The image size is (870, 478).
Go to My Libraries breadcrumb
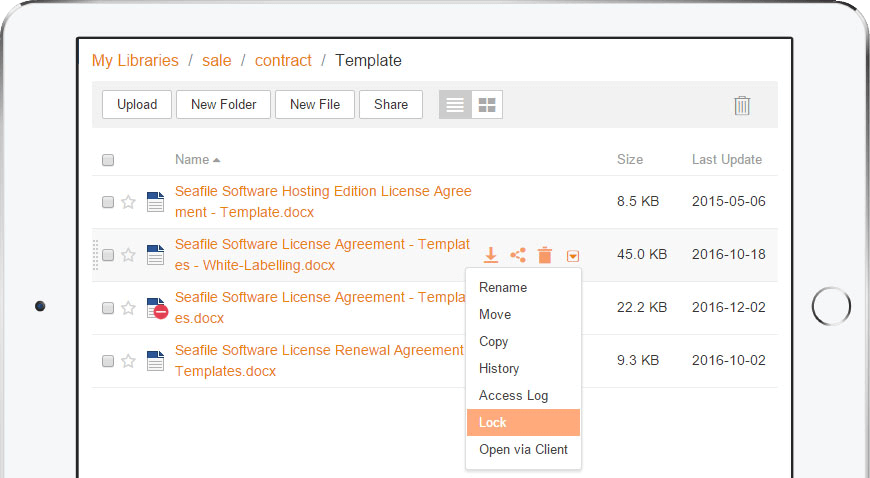pyautogui.click(x=135, y=60)
